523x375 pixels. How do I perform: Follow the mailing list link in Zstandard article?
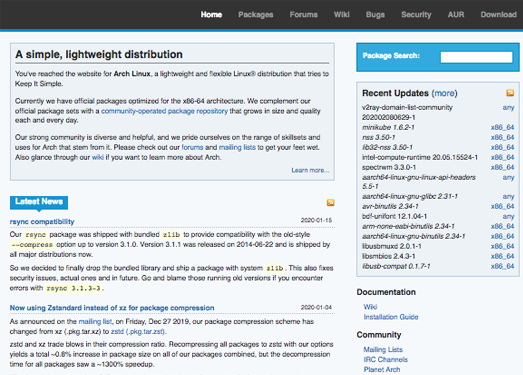point(95,322)
